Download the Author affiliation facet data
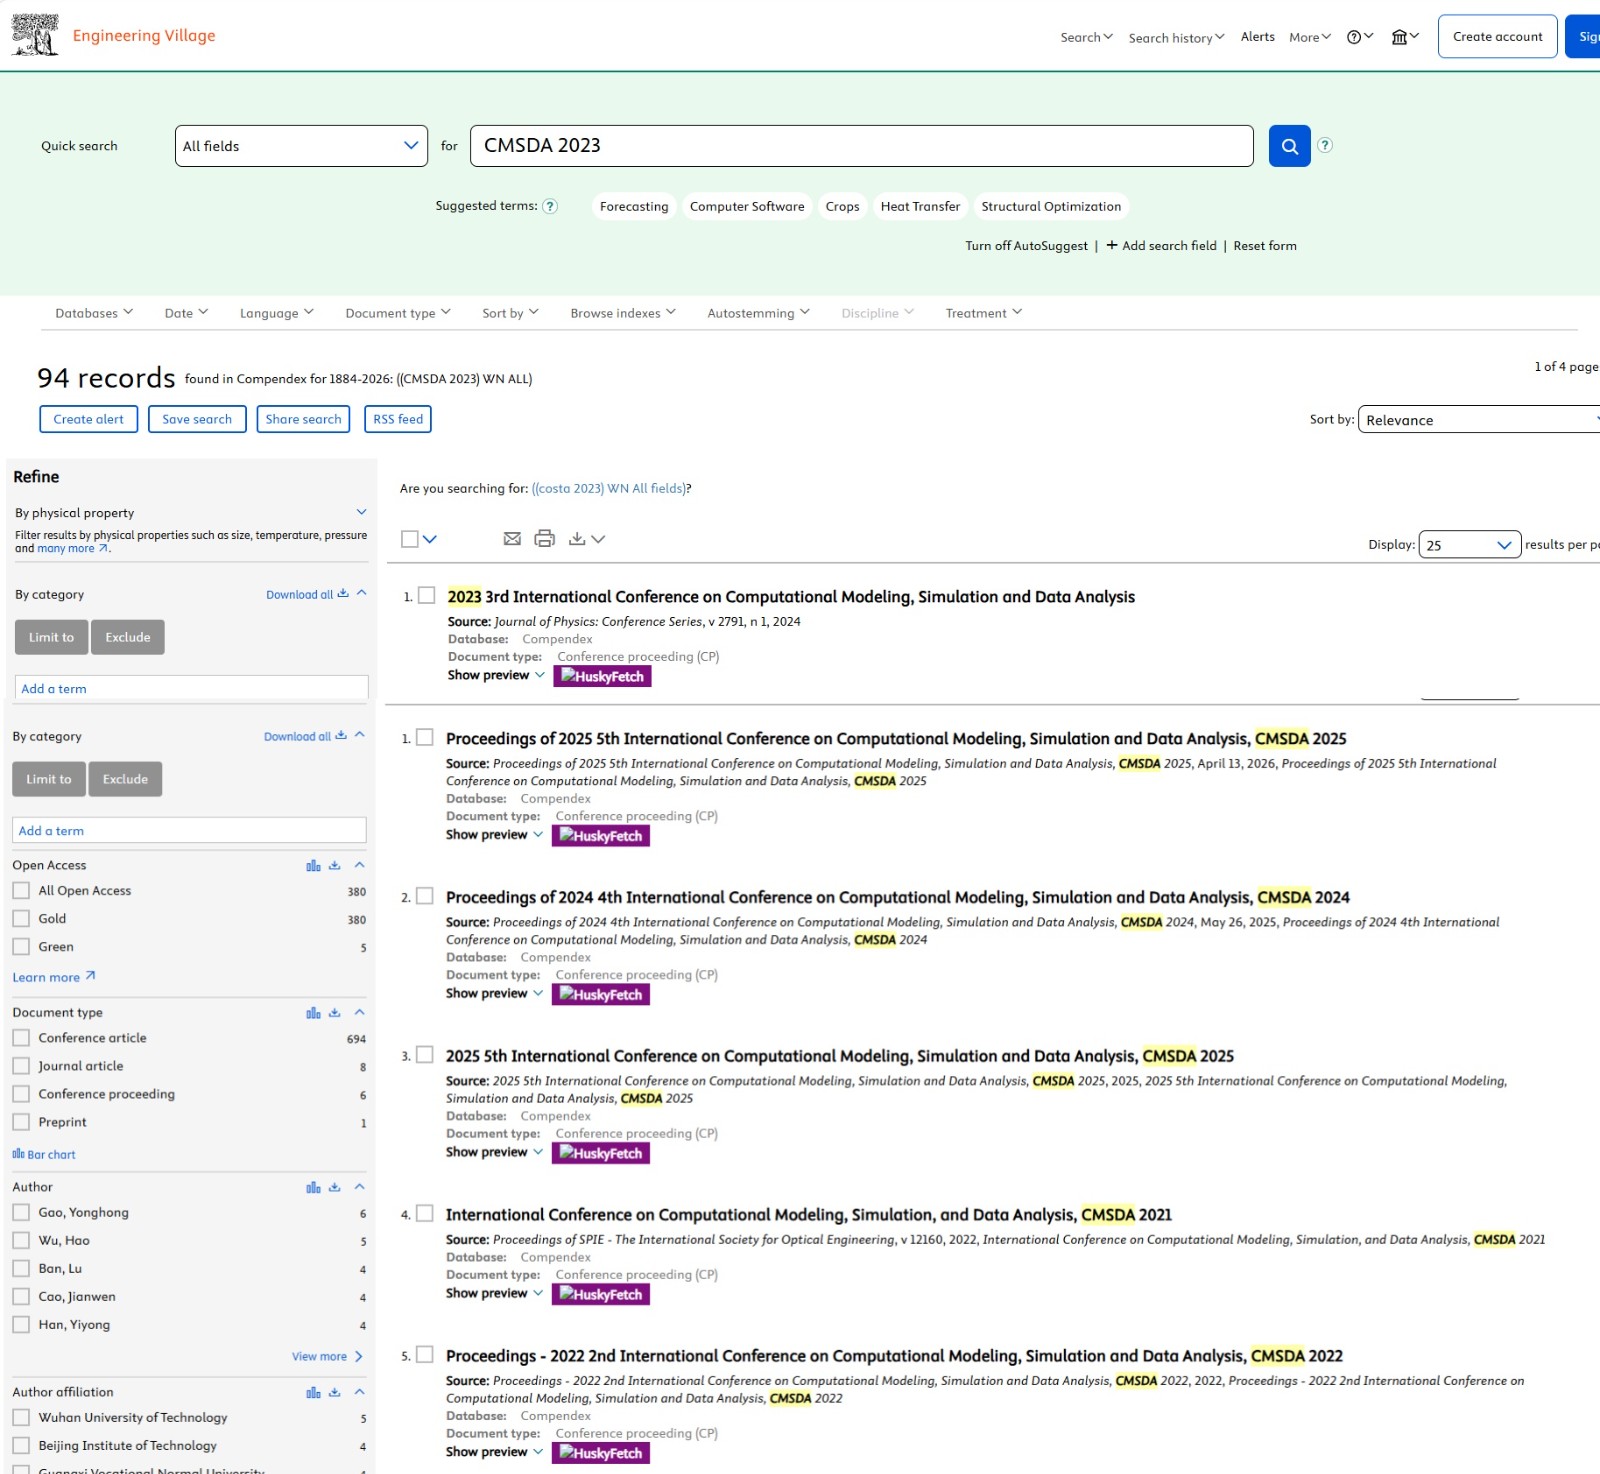 pos(335,1392)
